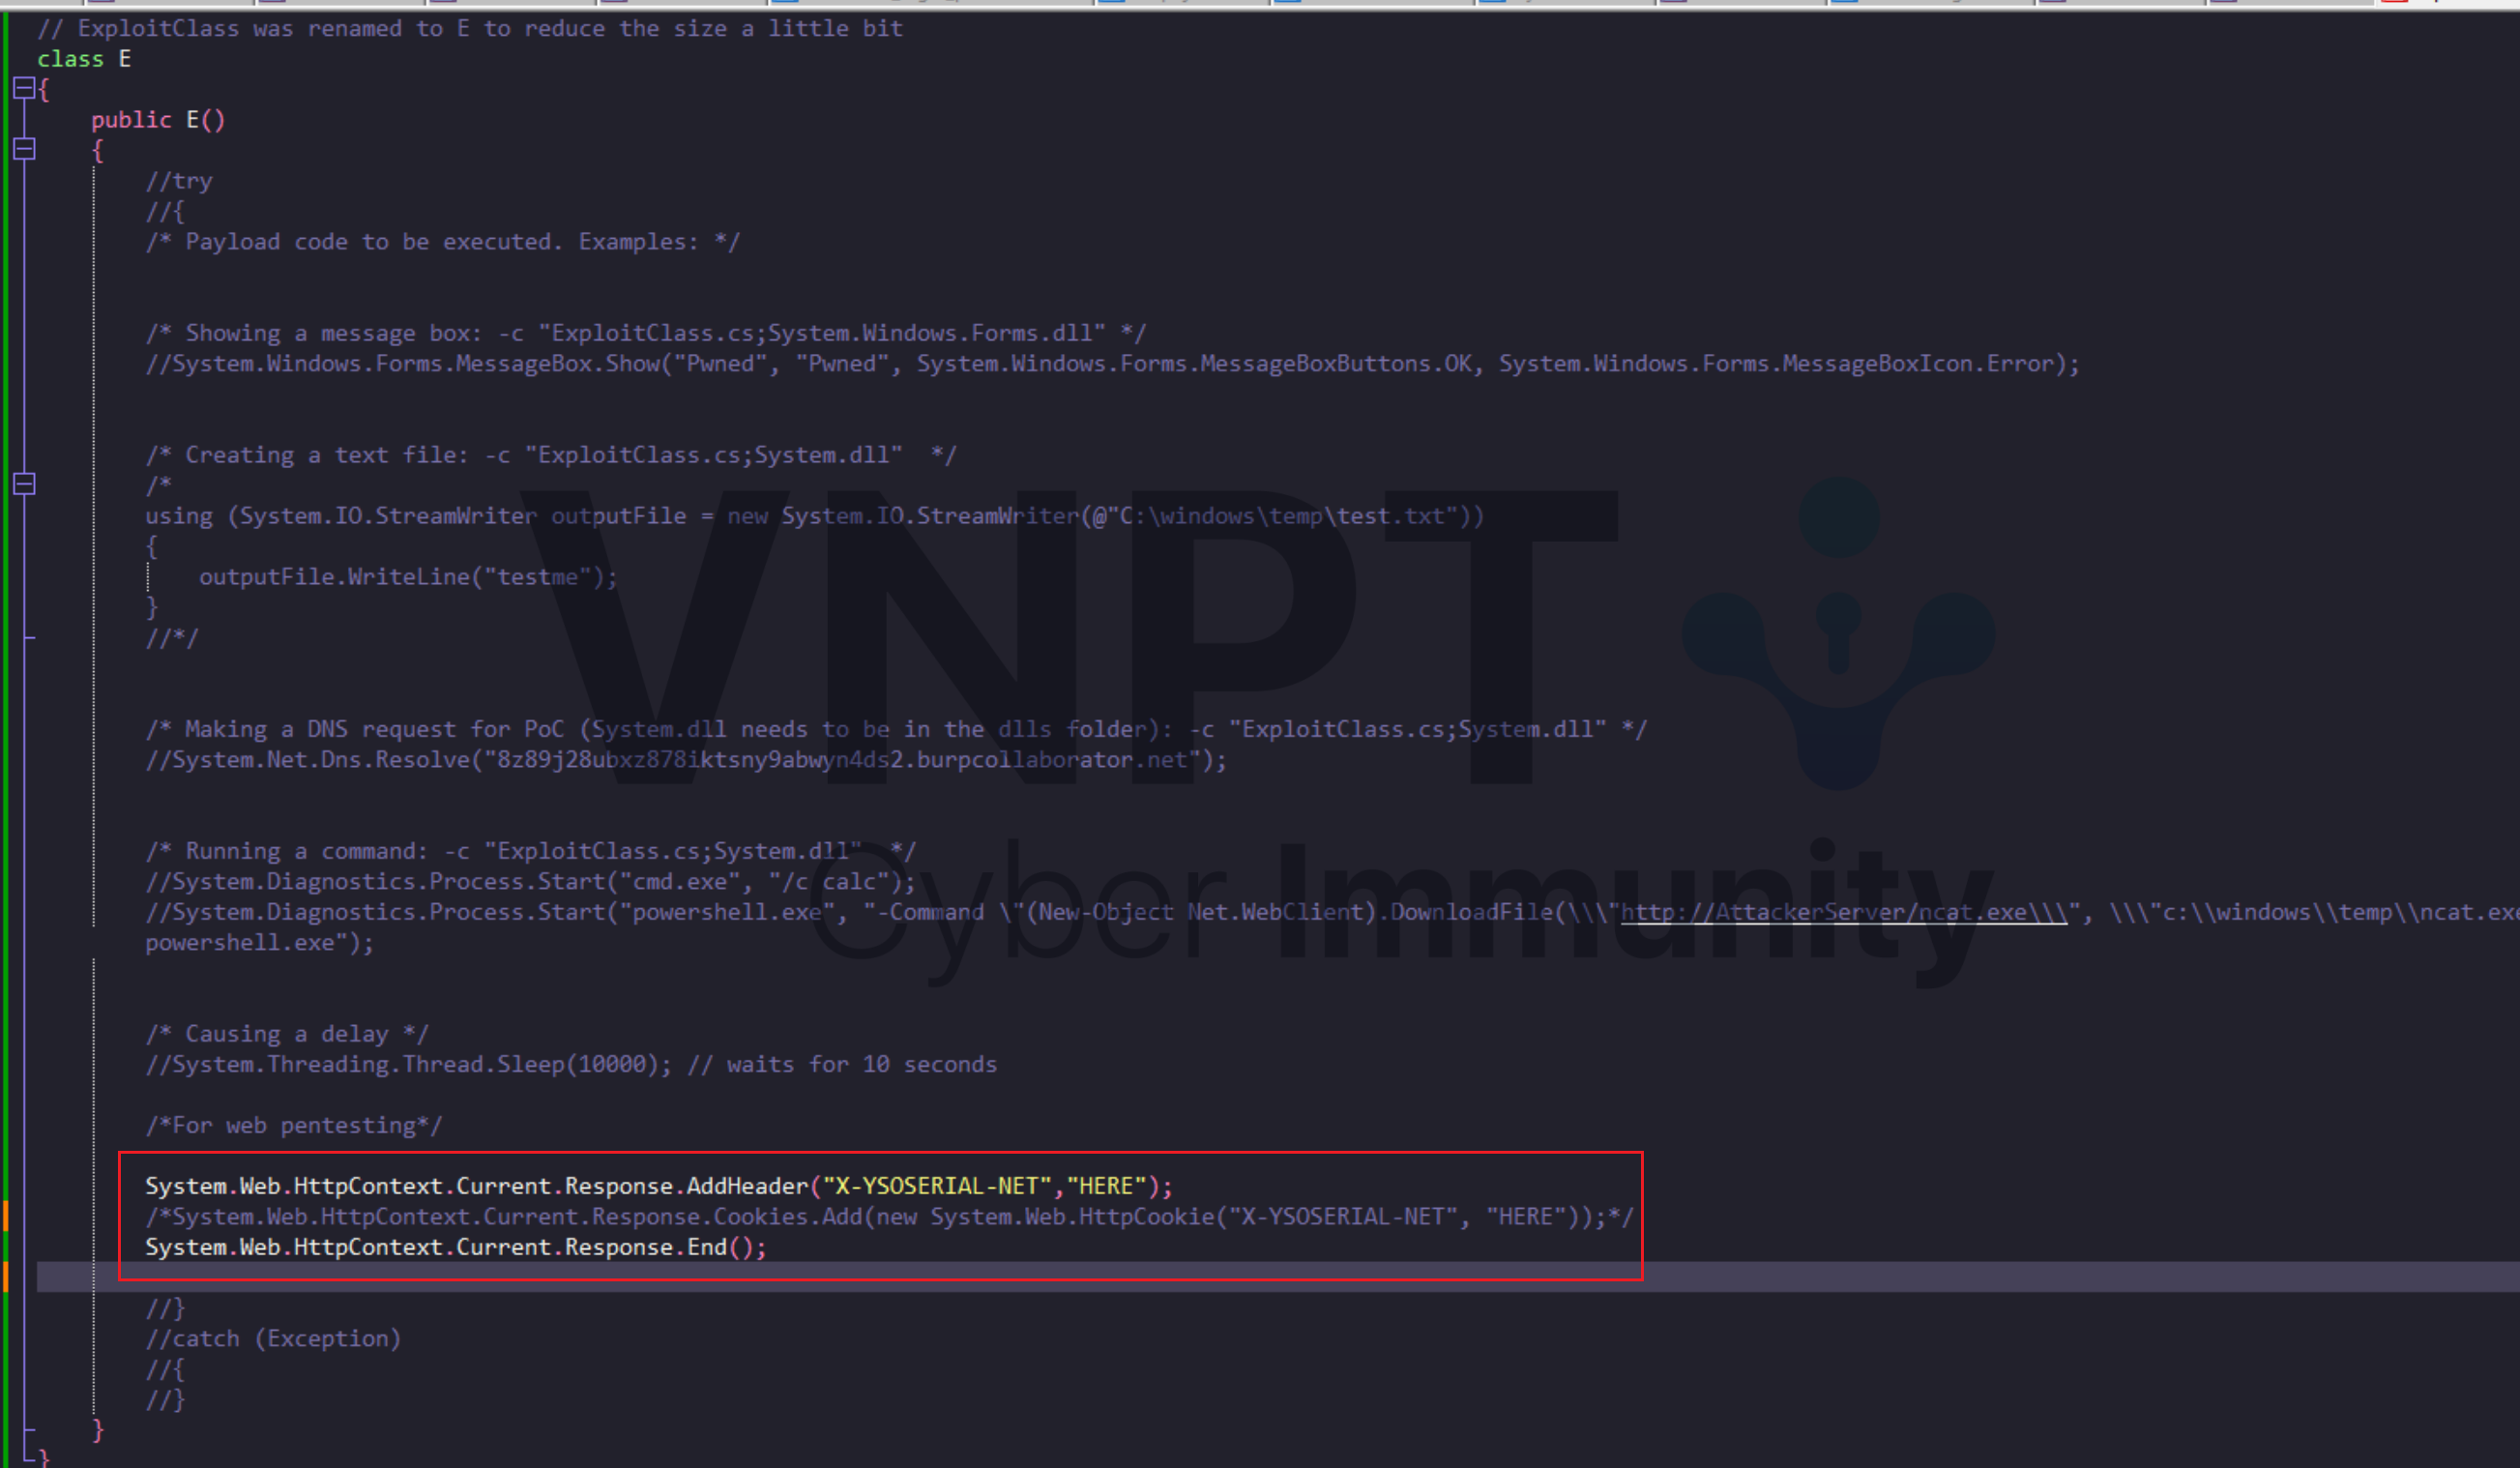Click the 'For web pentesting' comment
Screen dimensions: 2520x1468
click(x=293, y=1125)
